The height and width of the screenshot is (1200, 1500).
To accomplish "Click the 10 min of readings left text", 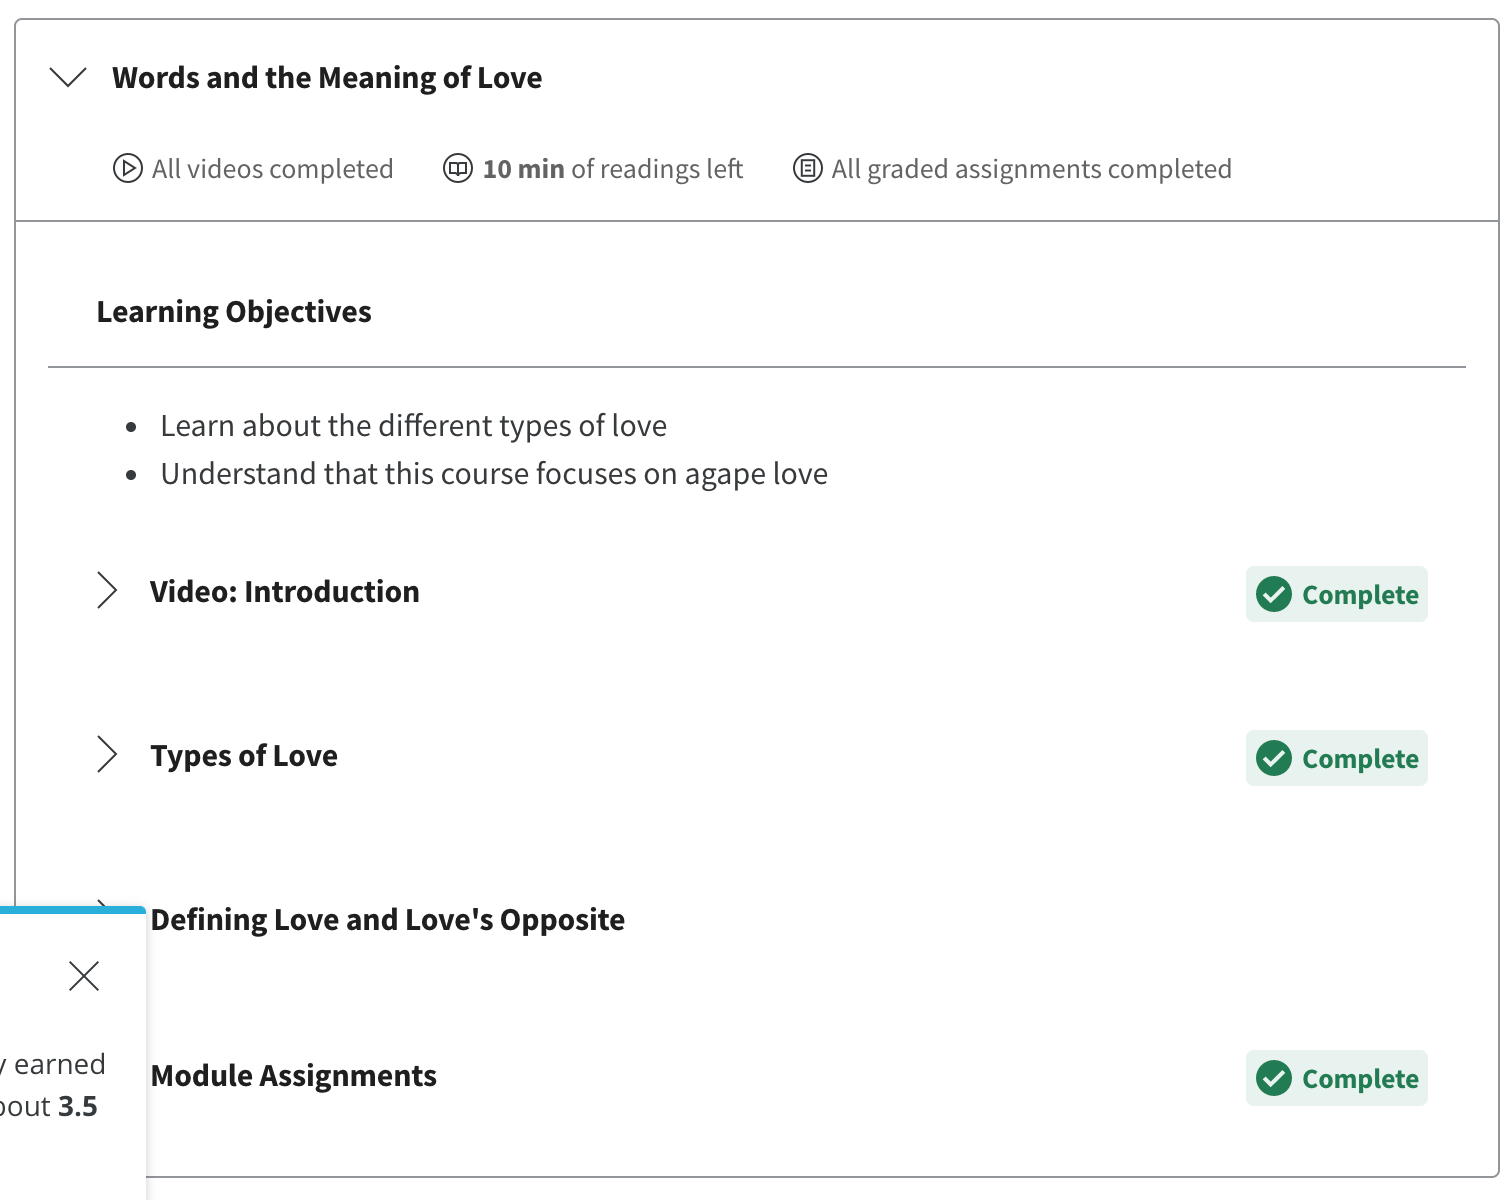I will coord(612,169).
